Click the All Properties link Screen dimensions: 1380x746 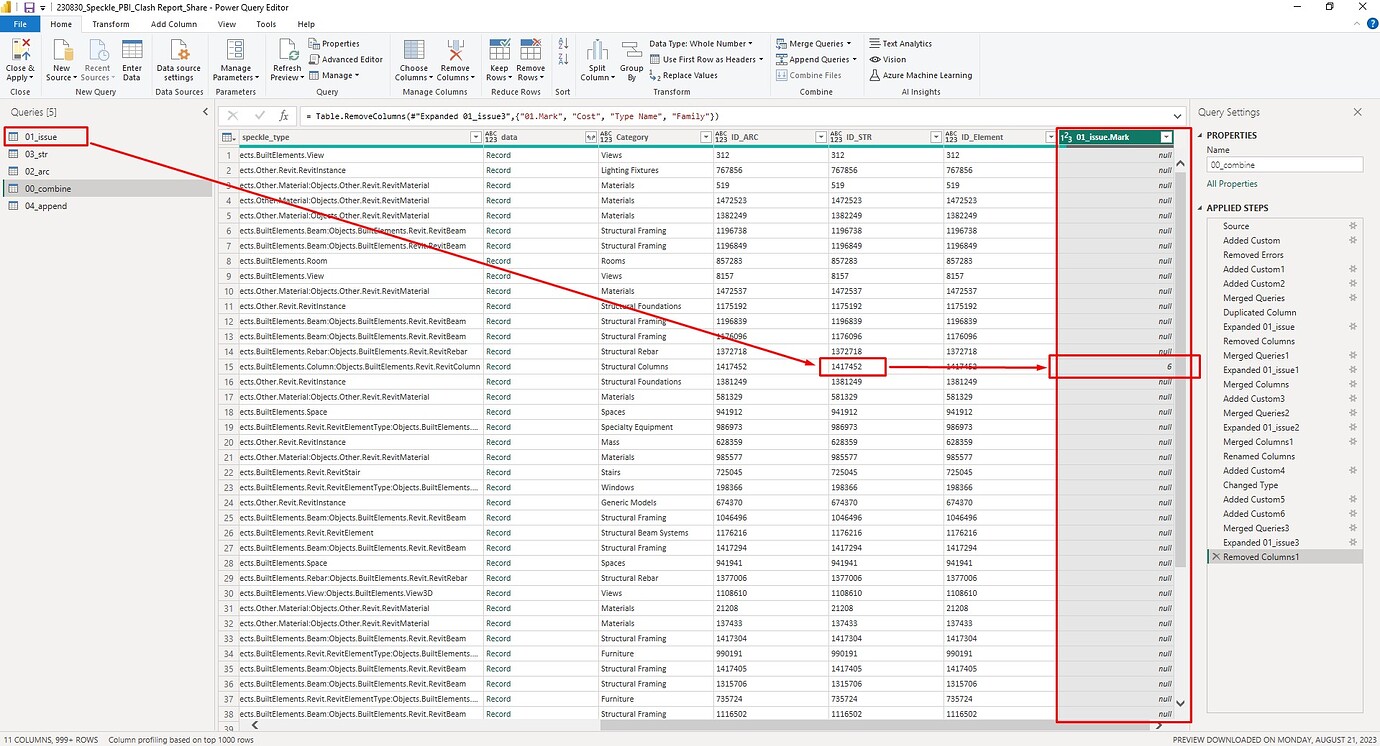point(1231,184)
